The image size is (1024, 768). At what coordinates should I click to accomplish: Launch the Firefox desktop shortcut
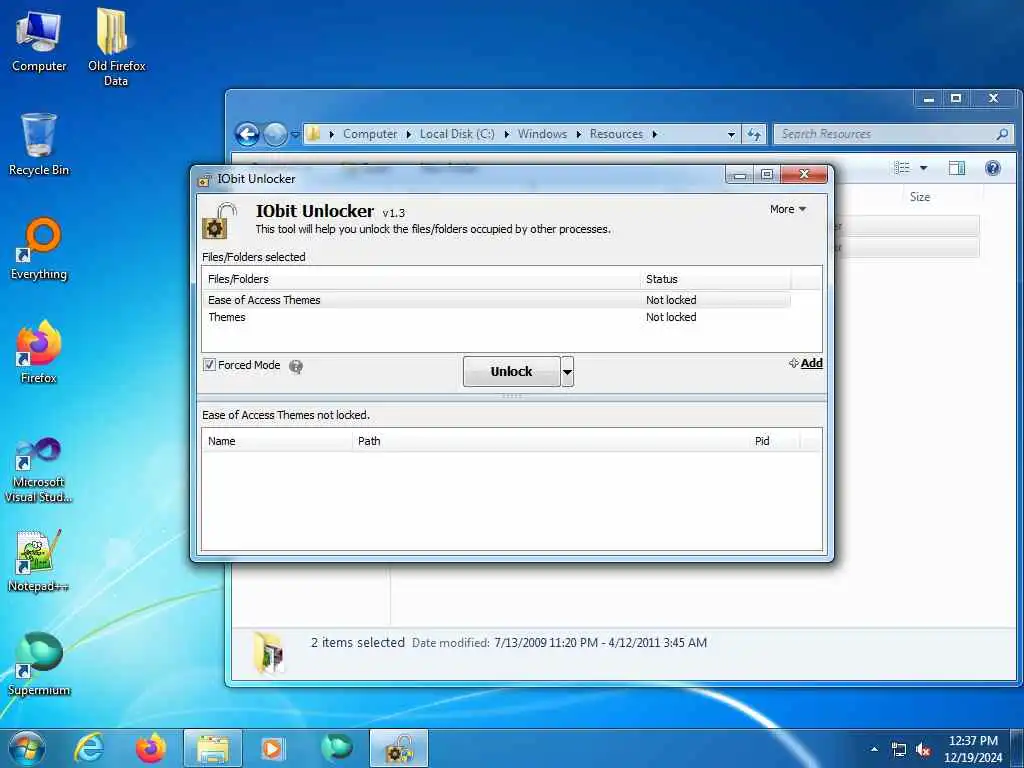click(x=39, y=351)
